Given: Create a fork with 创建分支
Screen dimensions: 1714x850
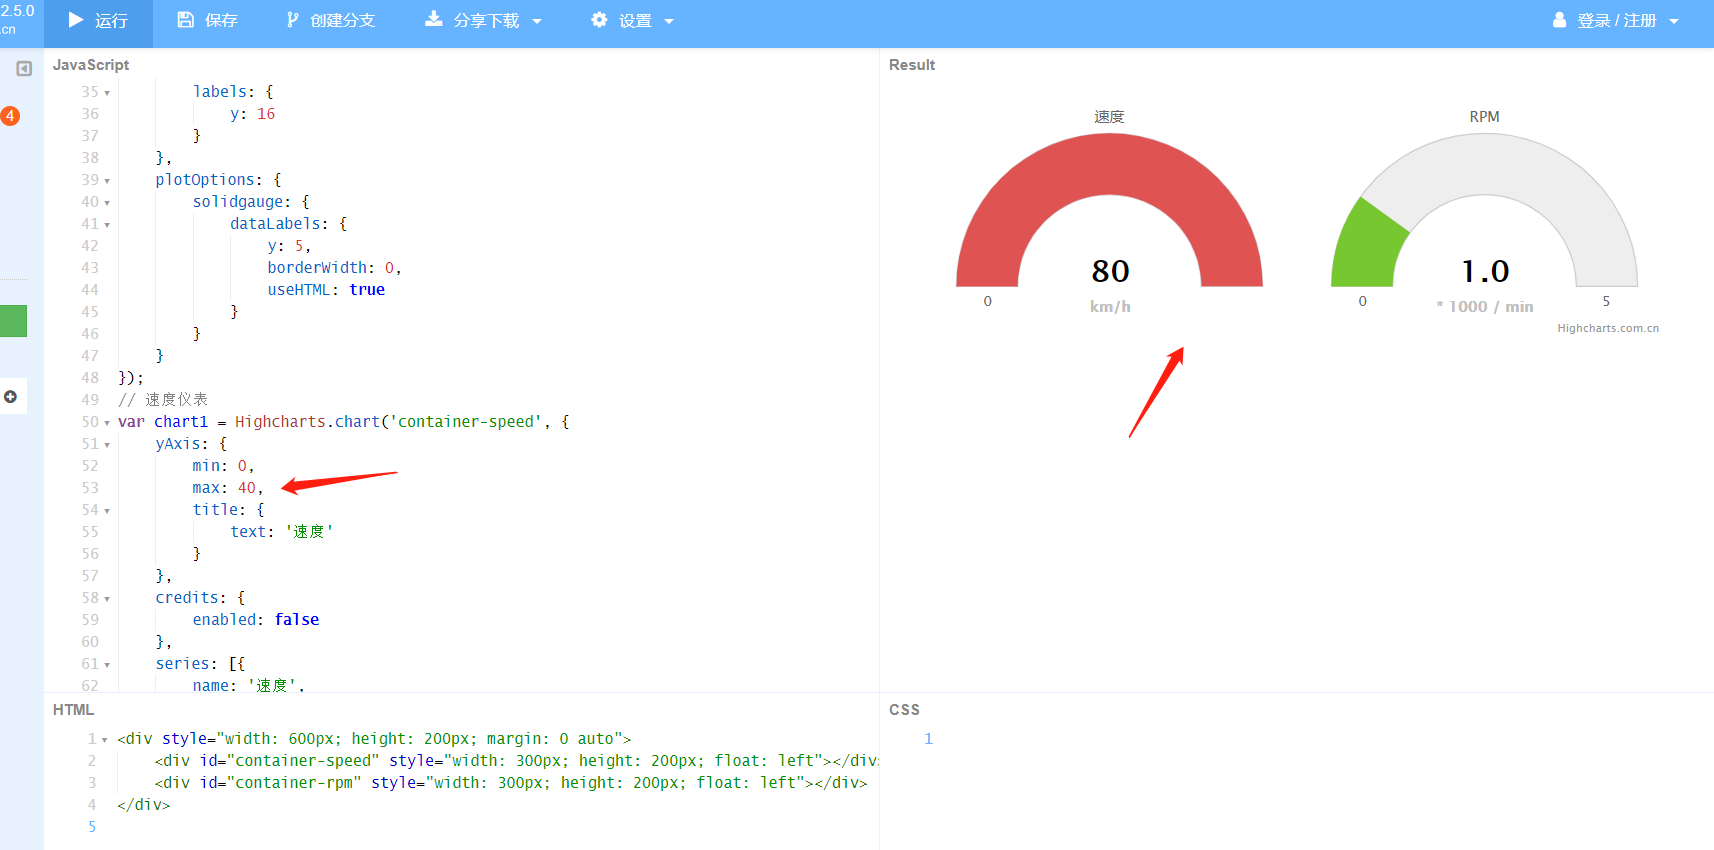Looking at the screenshot, I should (330, 20).
